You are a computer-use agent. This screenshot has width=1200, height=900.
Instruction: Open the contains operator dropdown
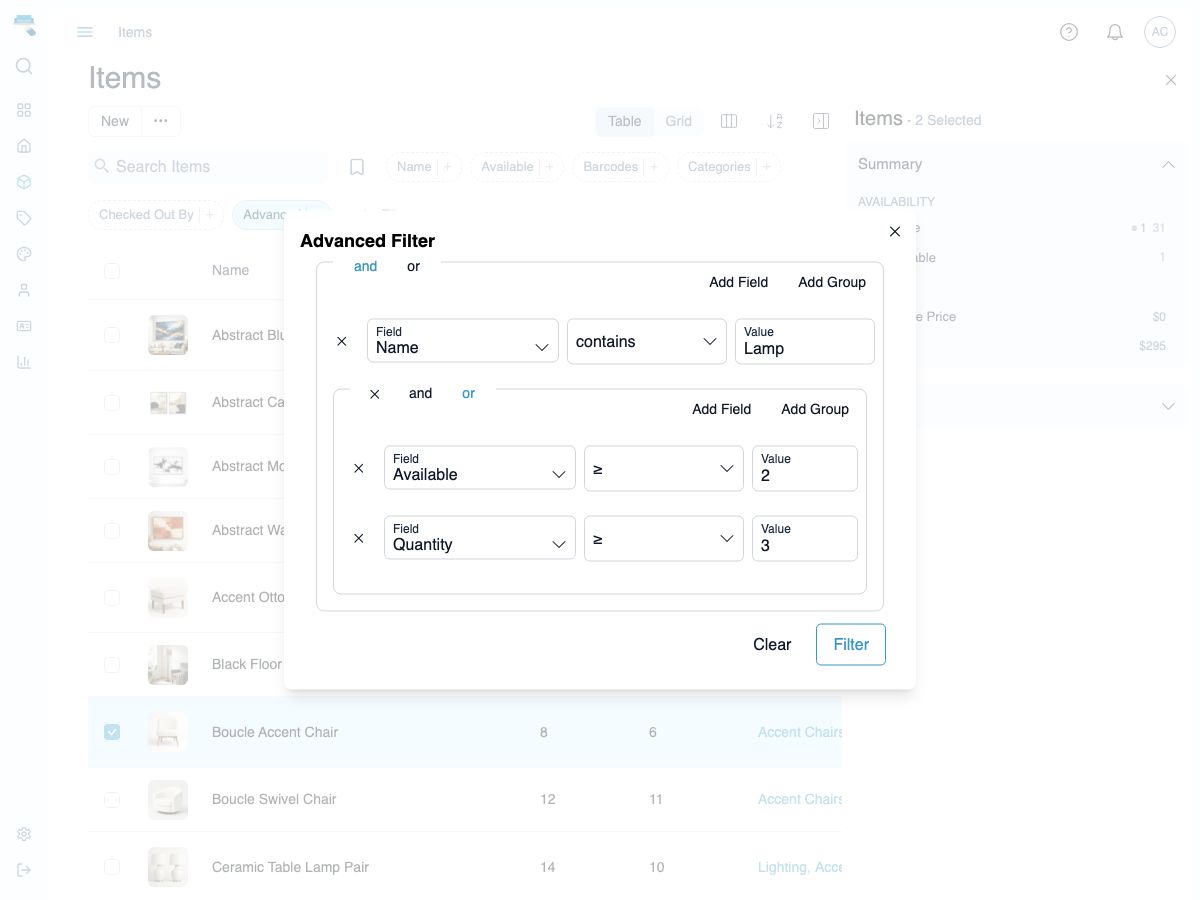pos(647,341)
